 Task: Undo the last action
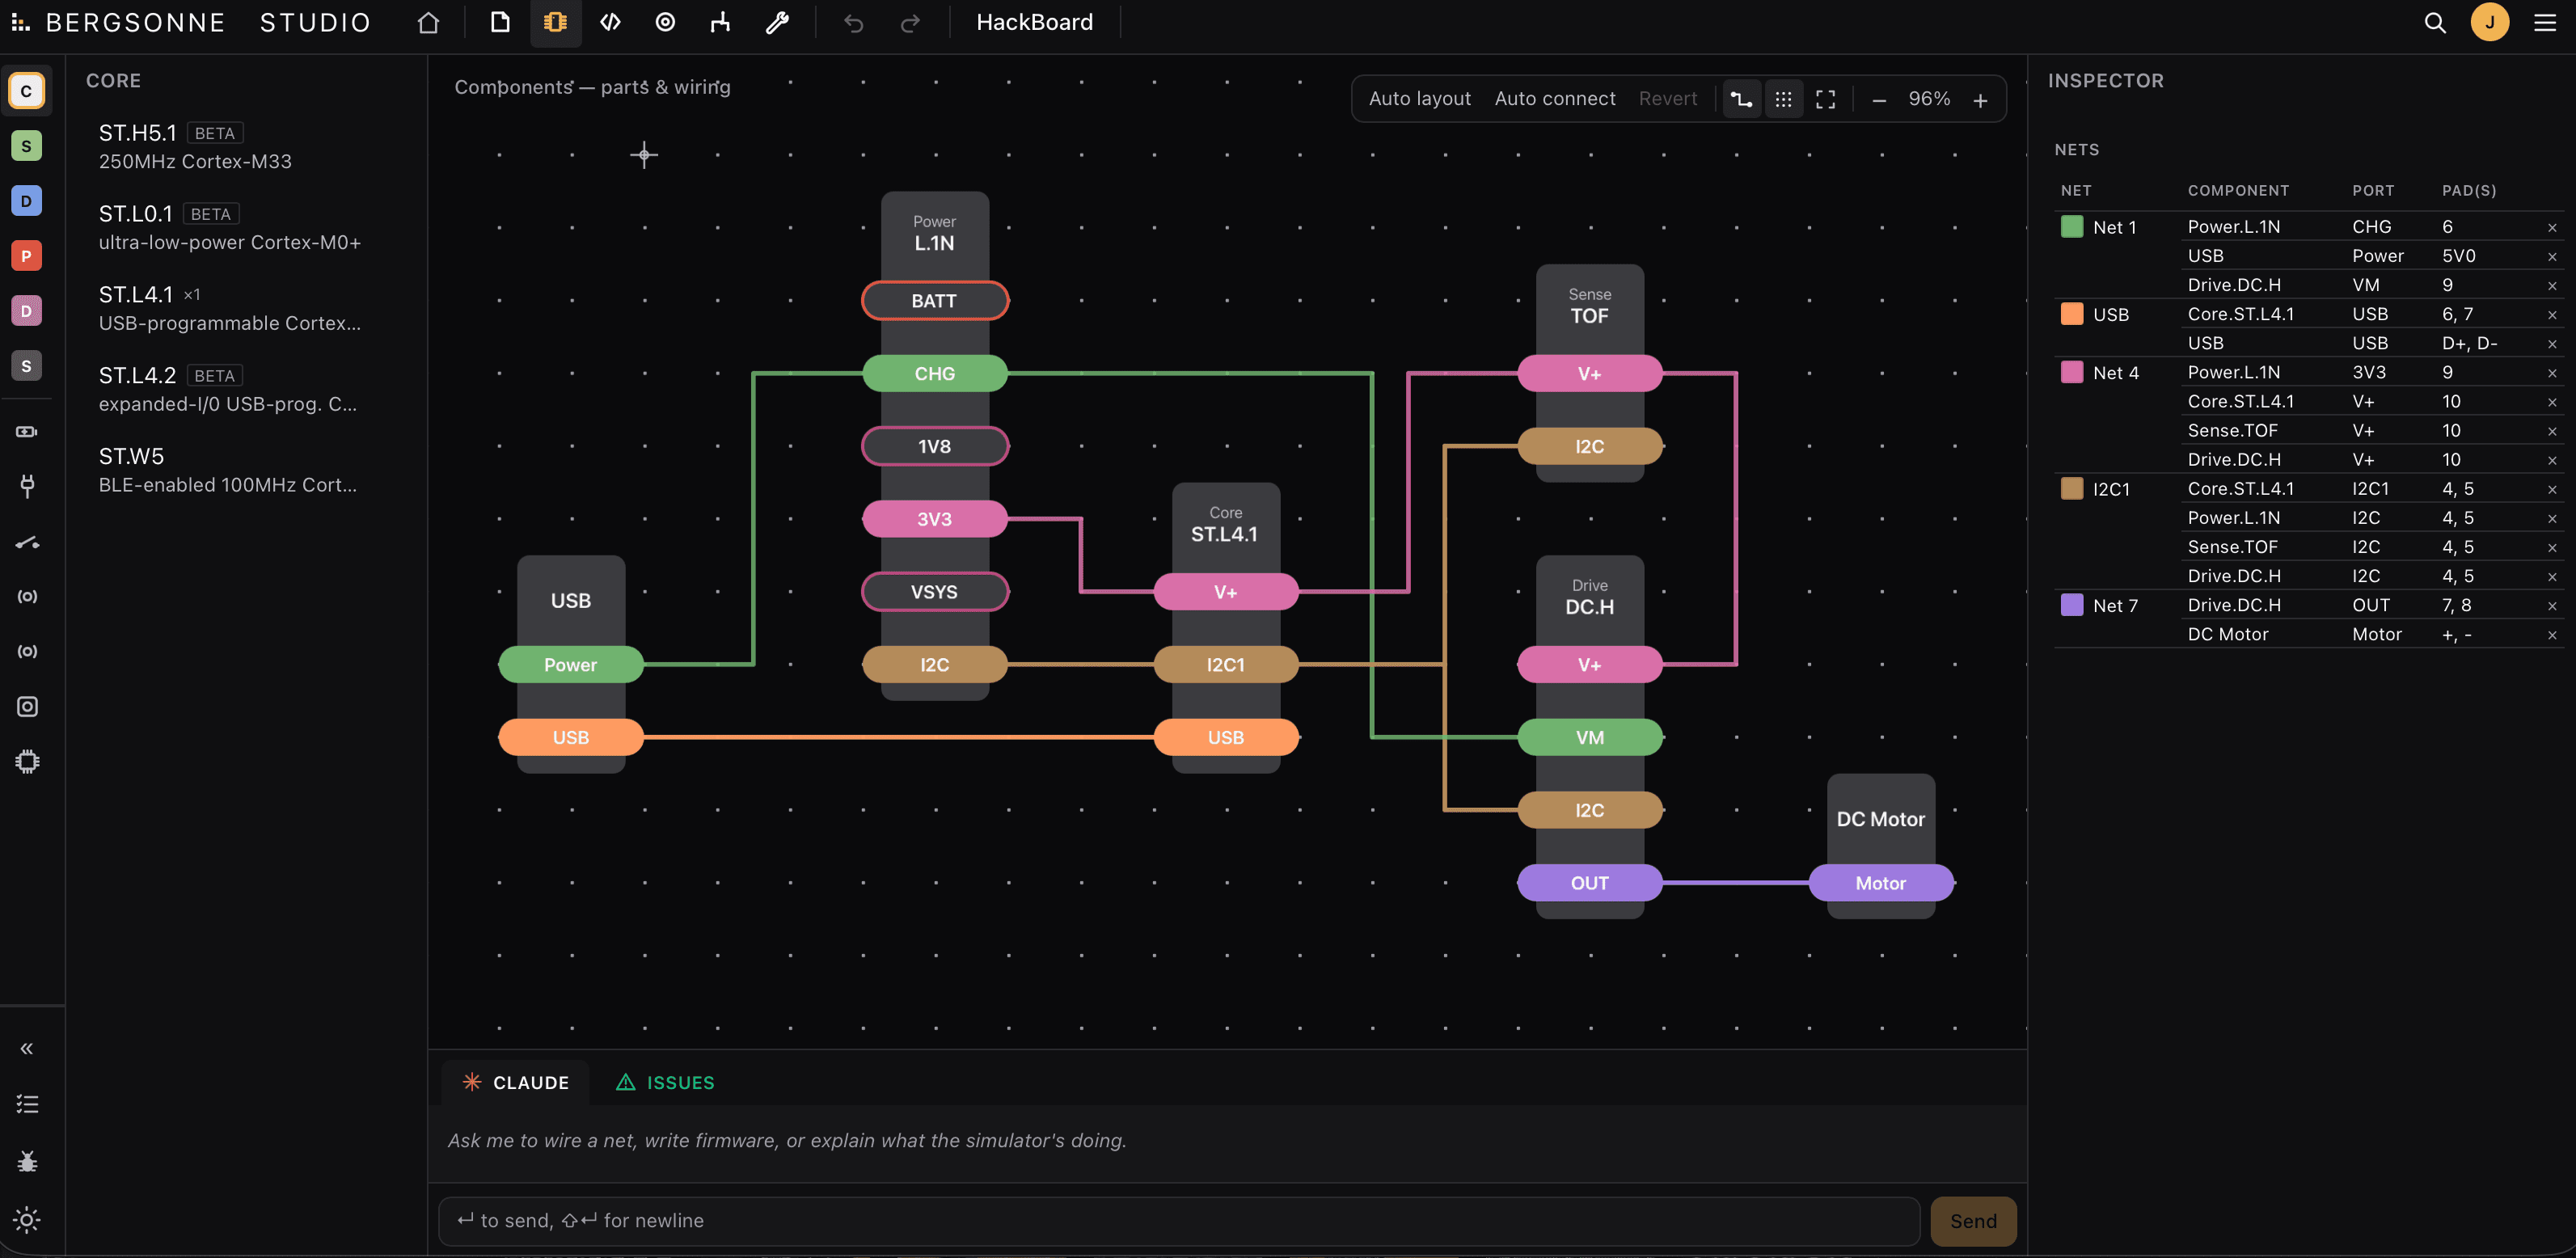click(853, 22)
